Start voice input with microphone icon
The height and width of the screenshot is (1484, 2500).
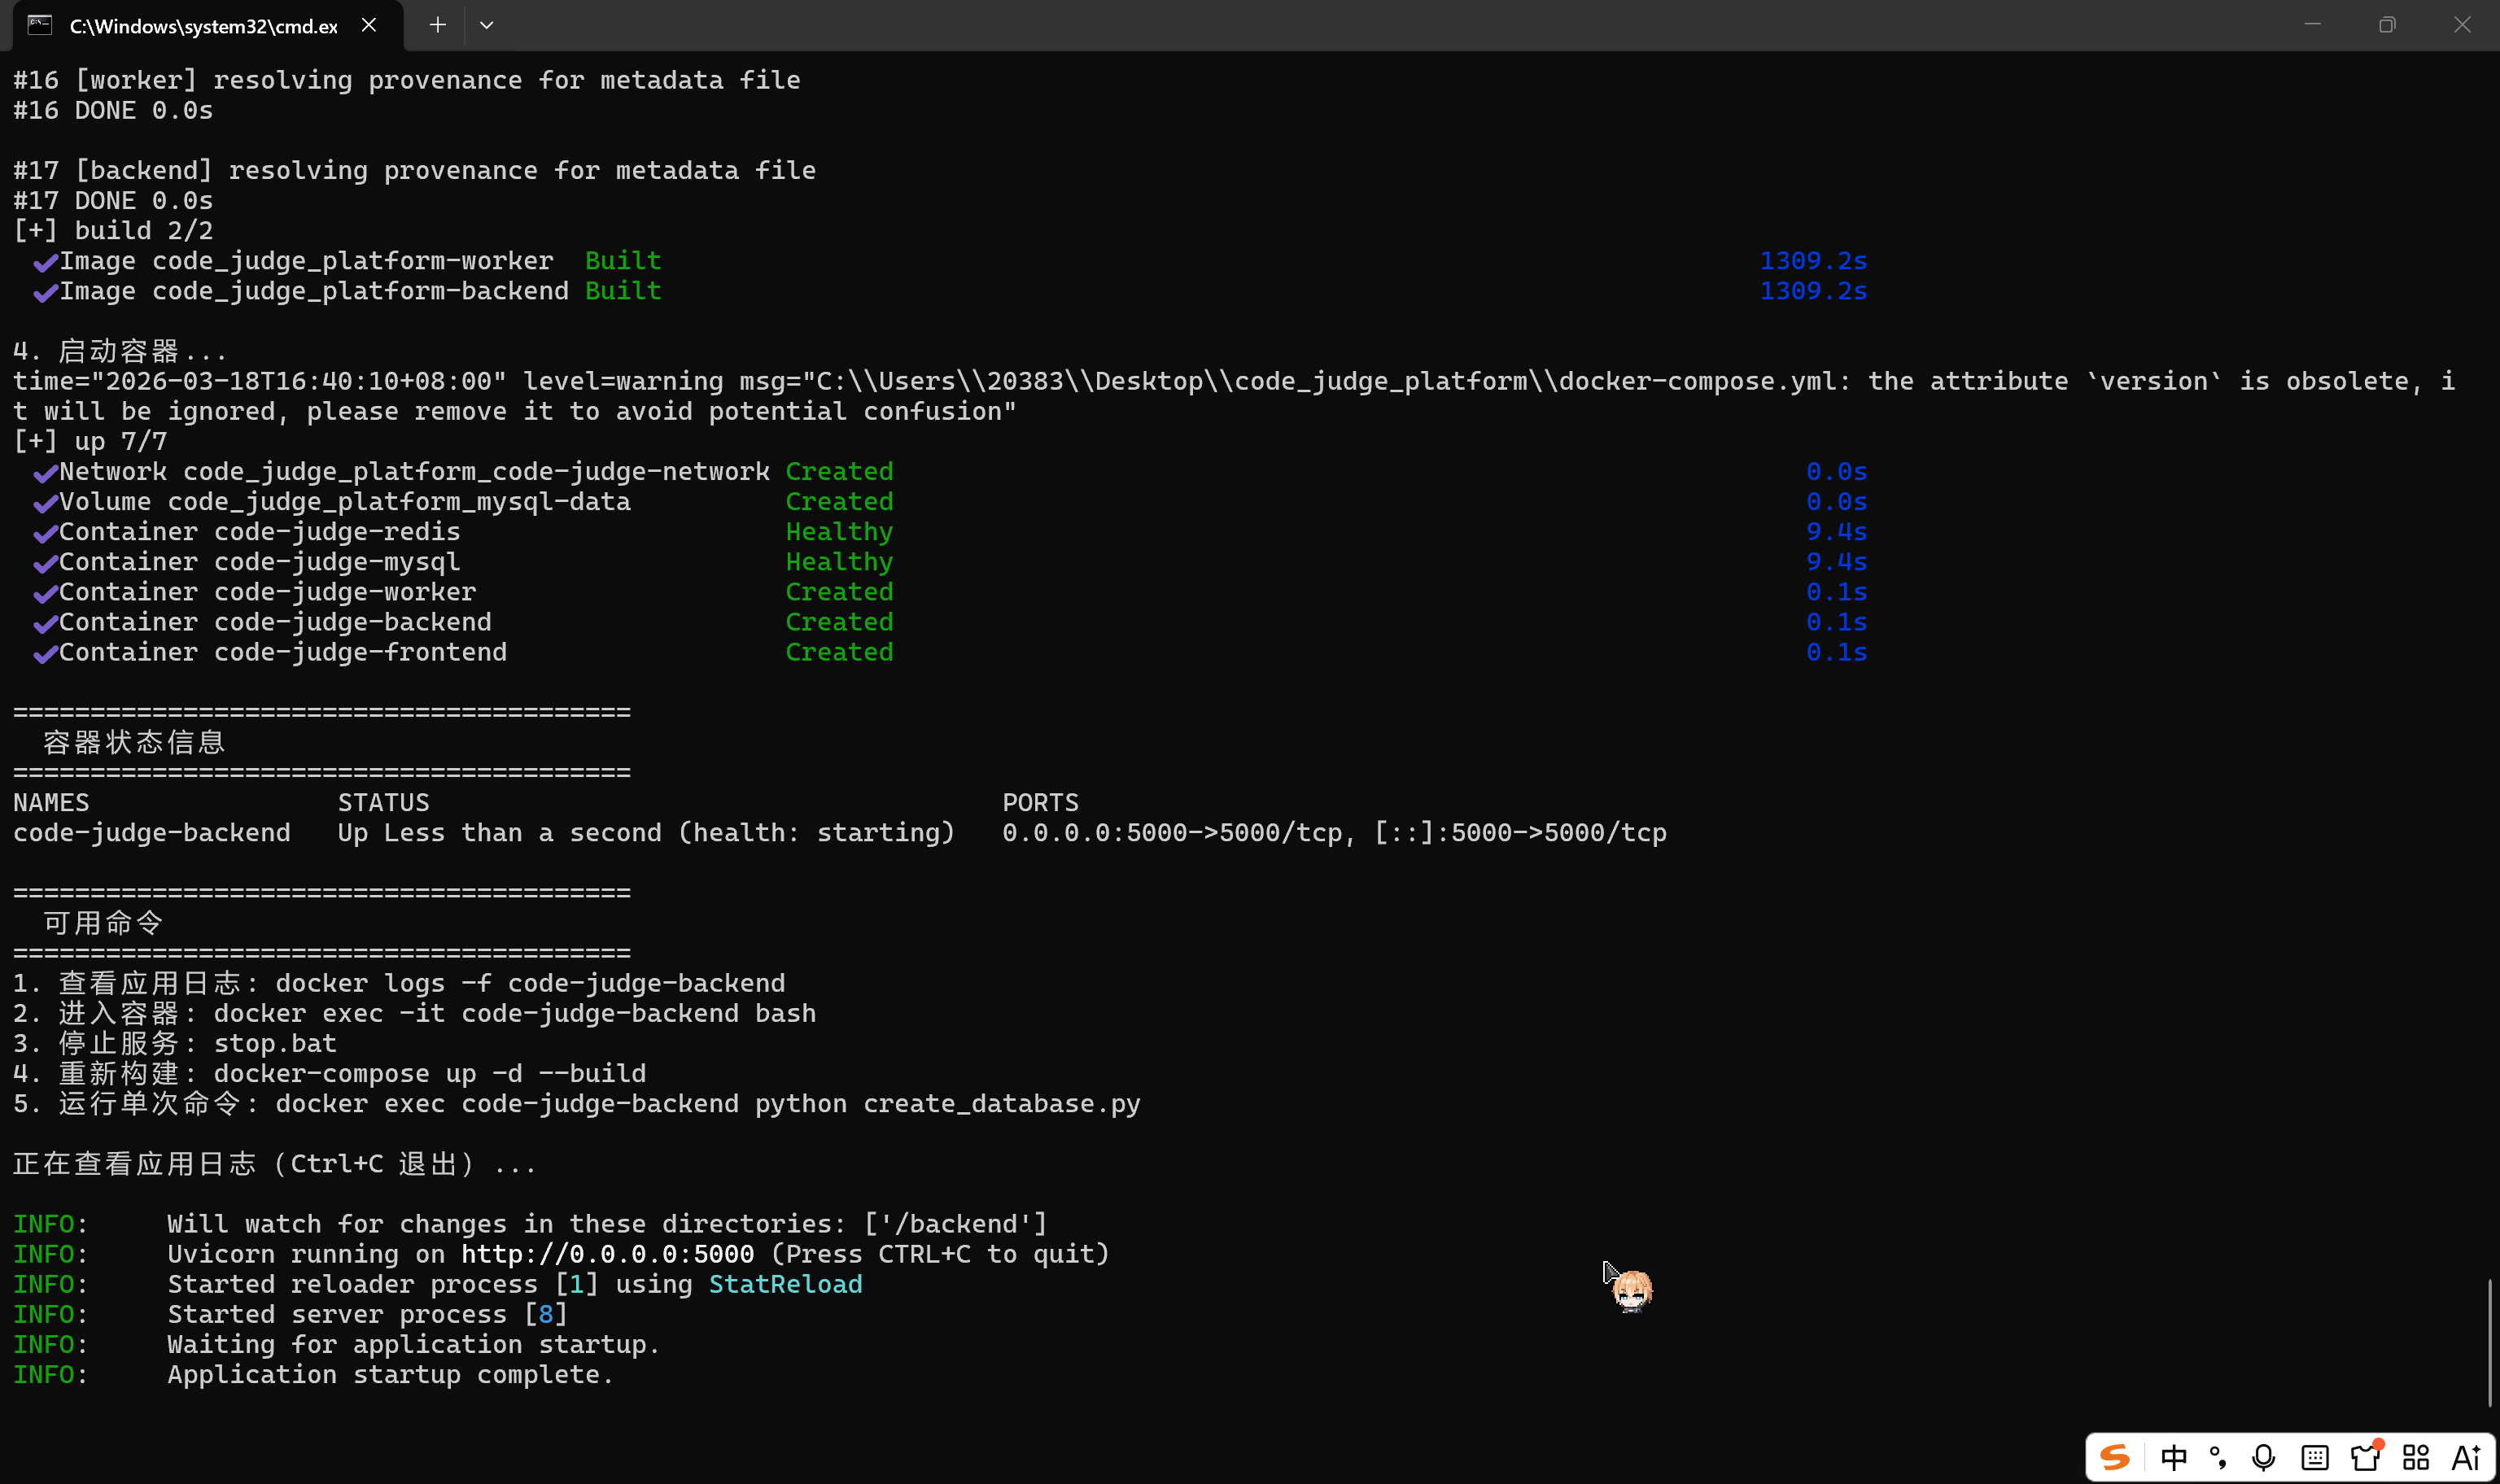tap(2264, 1457)
